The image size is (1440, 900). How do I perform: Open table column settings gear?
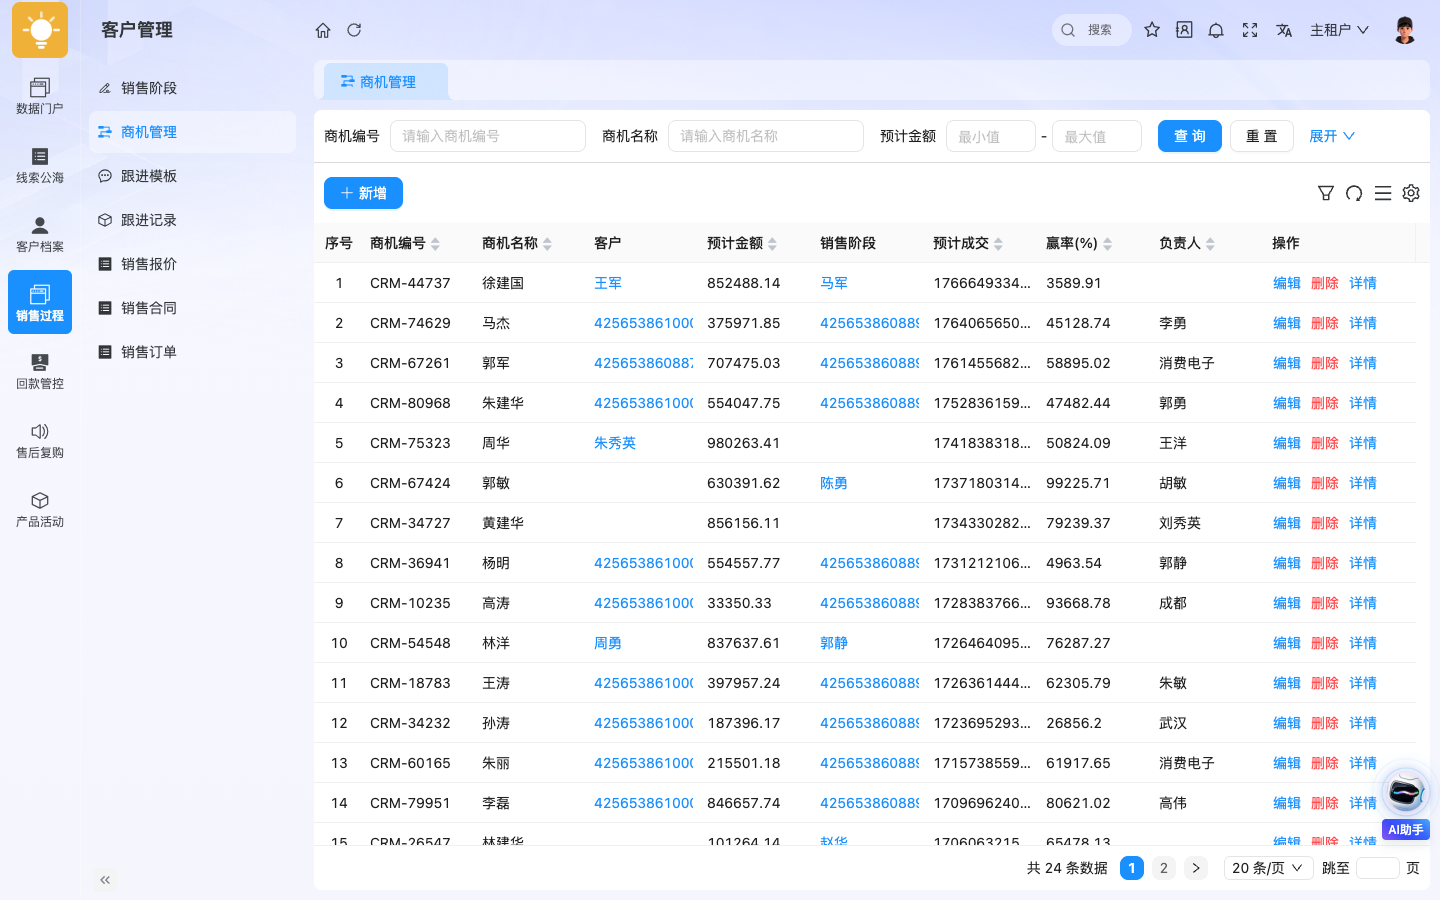1411,193
